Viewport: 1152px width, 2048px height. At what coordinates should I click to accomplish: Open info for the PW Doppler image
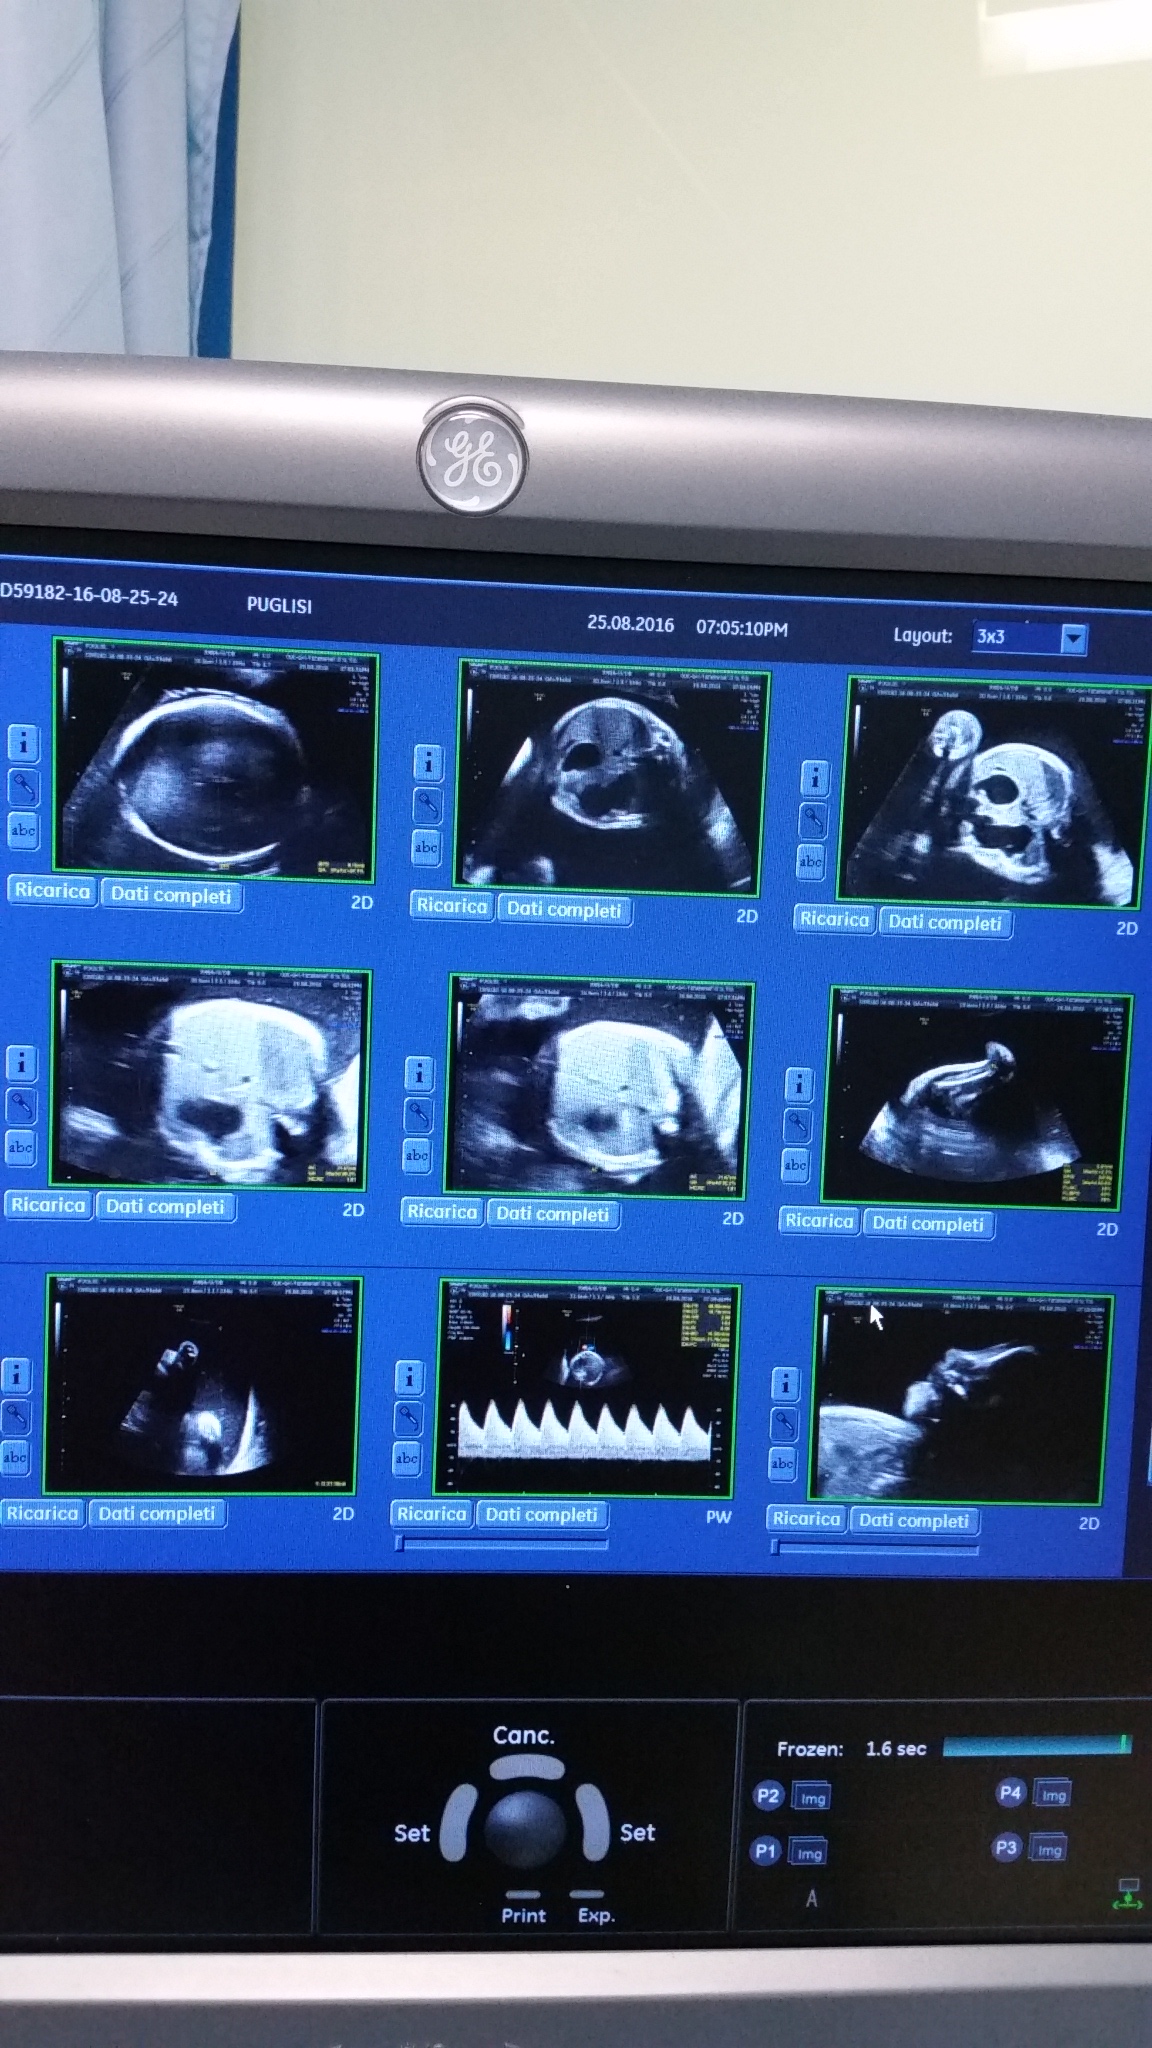(x=409, y=1378)
